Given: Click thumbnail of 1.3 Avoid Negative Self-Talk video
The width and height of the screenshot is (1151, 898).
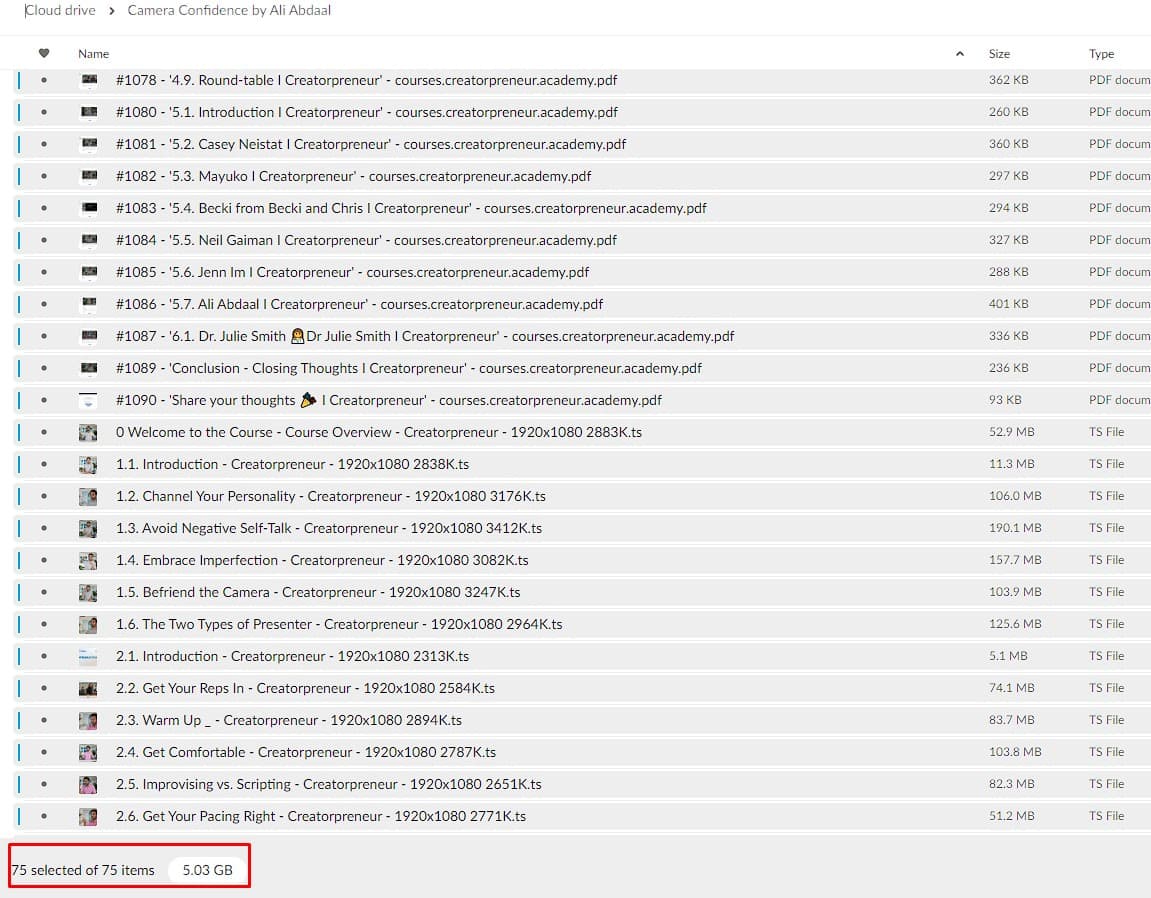Looking at the screenshot, I should [89, 528].
